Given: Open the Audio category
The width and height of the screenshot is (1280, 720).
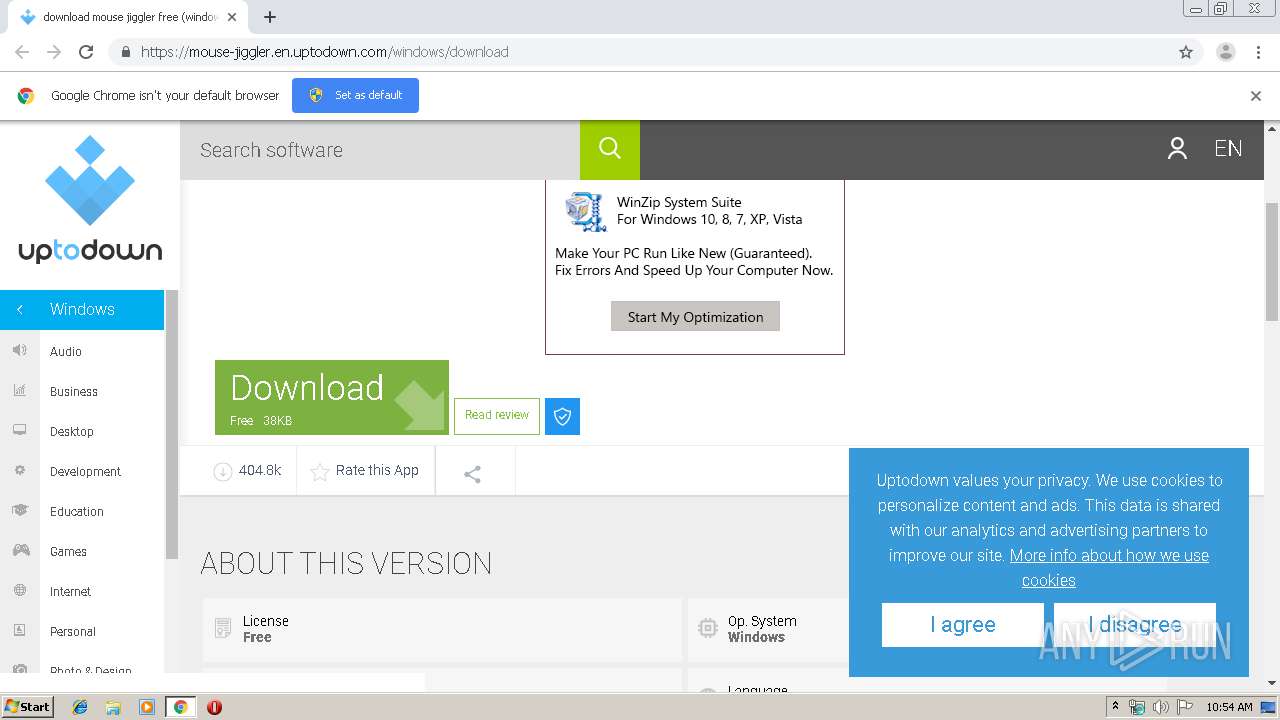Looking at the screenshot, I should [66, 351].
